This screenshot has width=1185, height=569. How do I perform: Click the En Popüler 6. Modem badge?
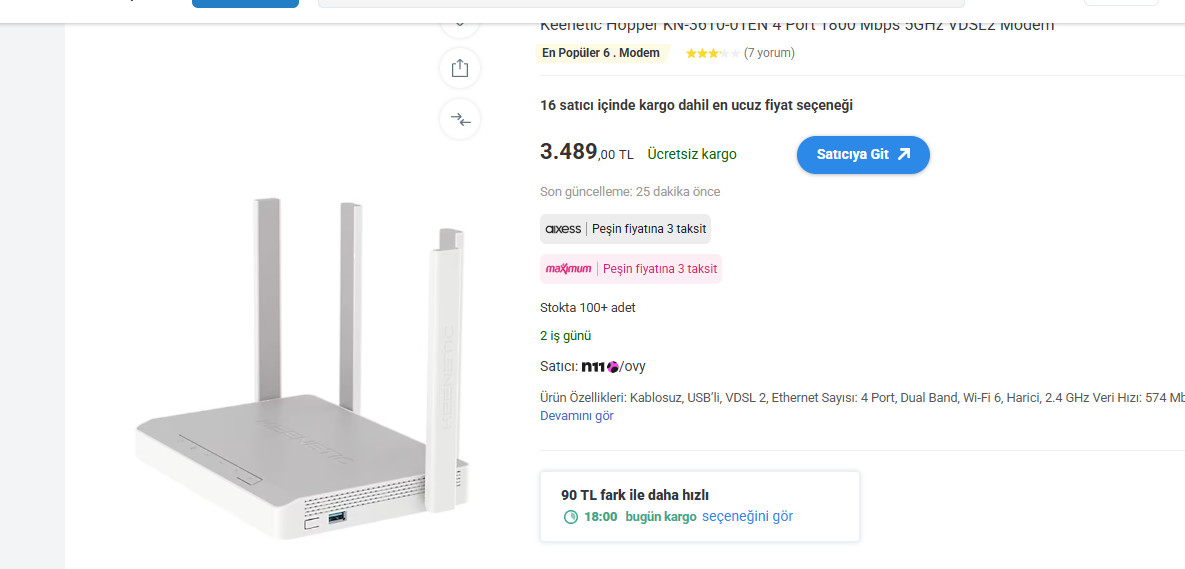point(601,53)
